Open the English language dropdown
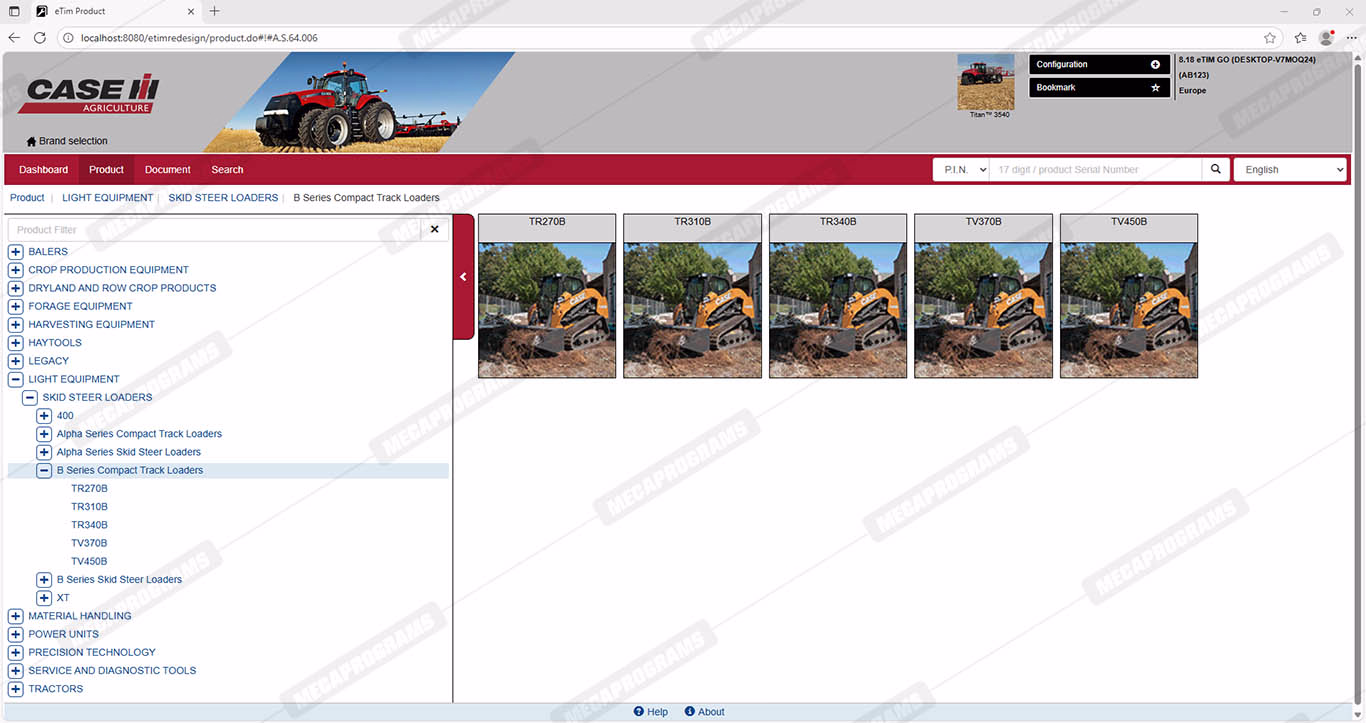 pyautogui.click(x=1290, y=170)
